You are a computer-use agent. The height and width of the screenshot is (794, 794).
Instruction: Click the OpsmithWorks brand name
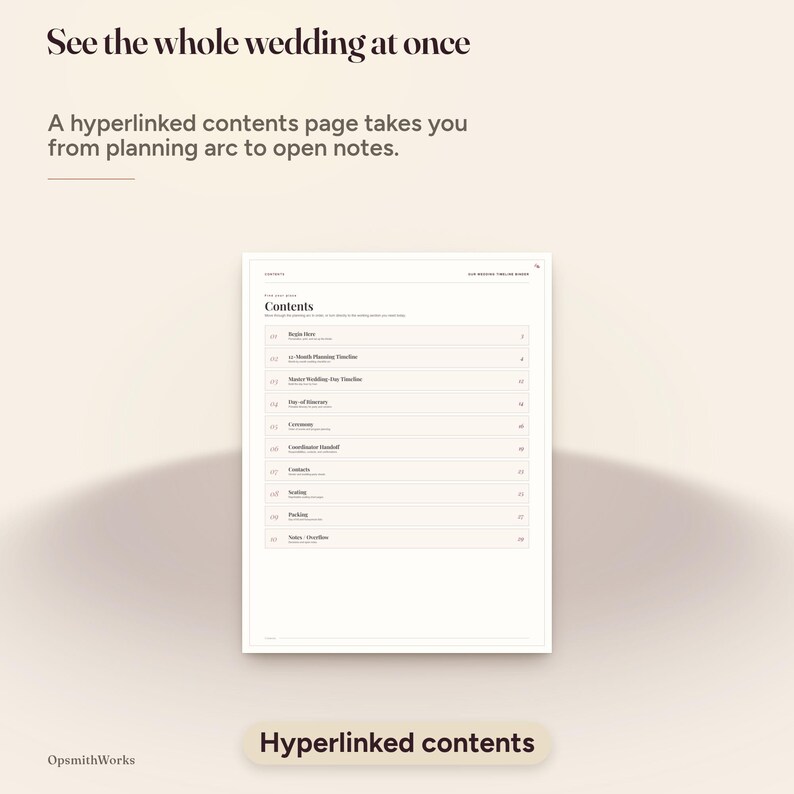click(x=91, y=760)
